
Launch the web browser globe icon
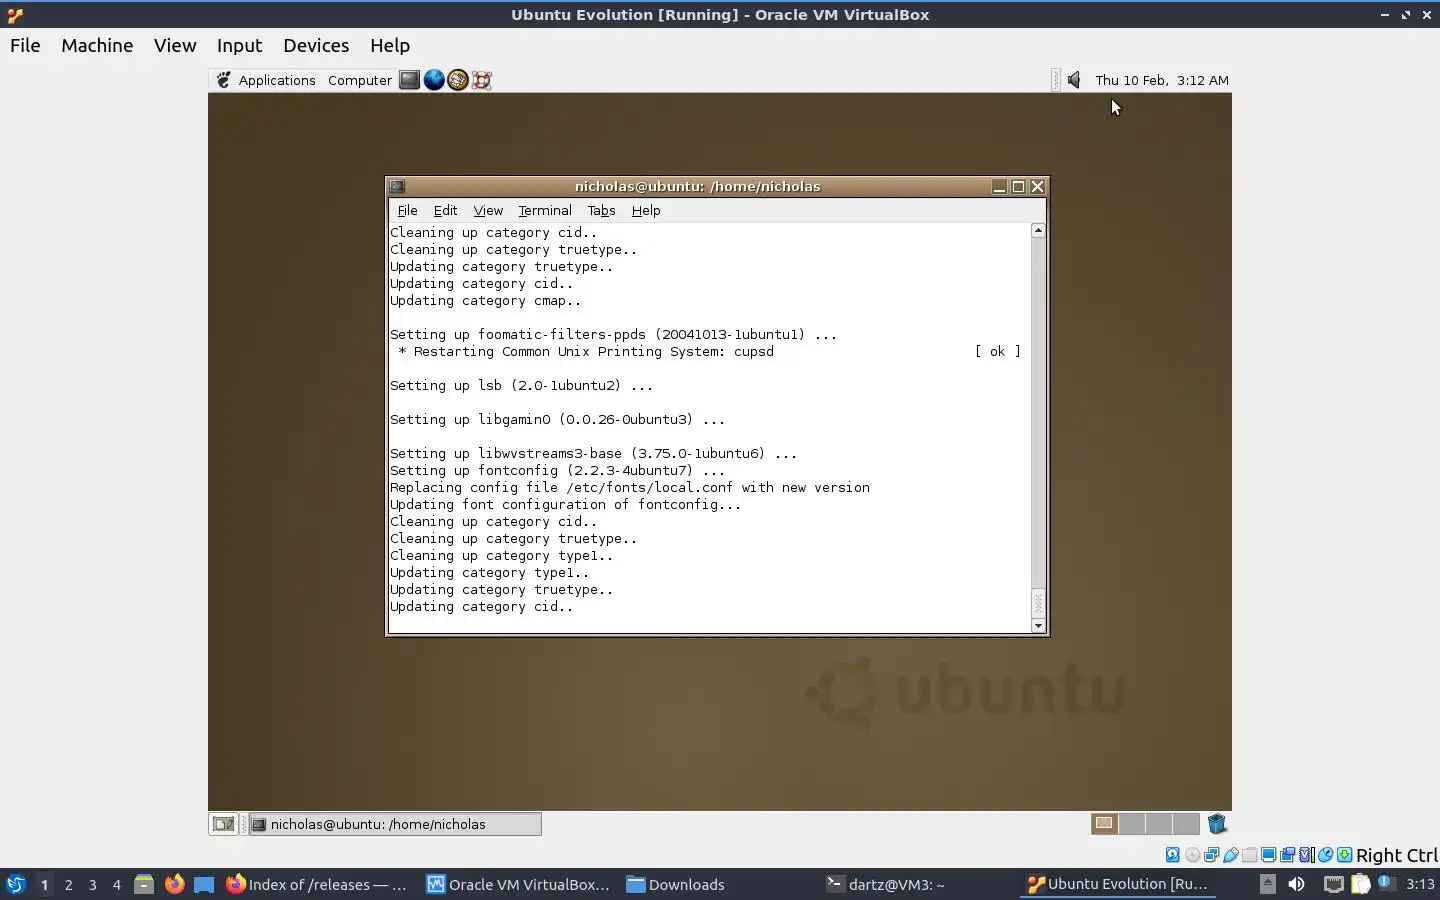click(434, 80)
